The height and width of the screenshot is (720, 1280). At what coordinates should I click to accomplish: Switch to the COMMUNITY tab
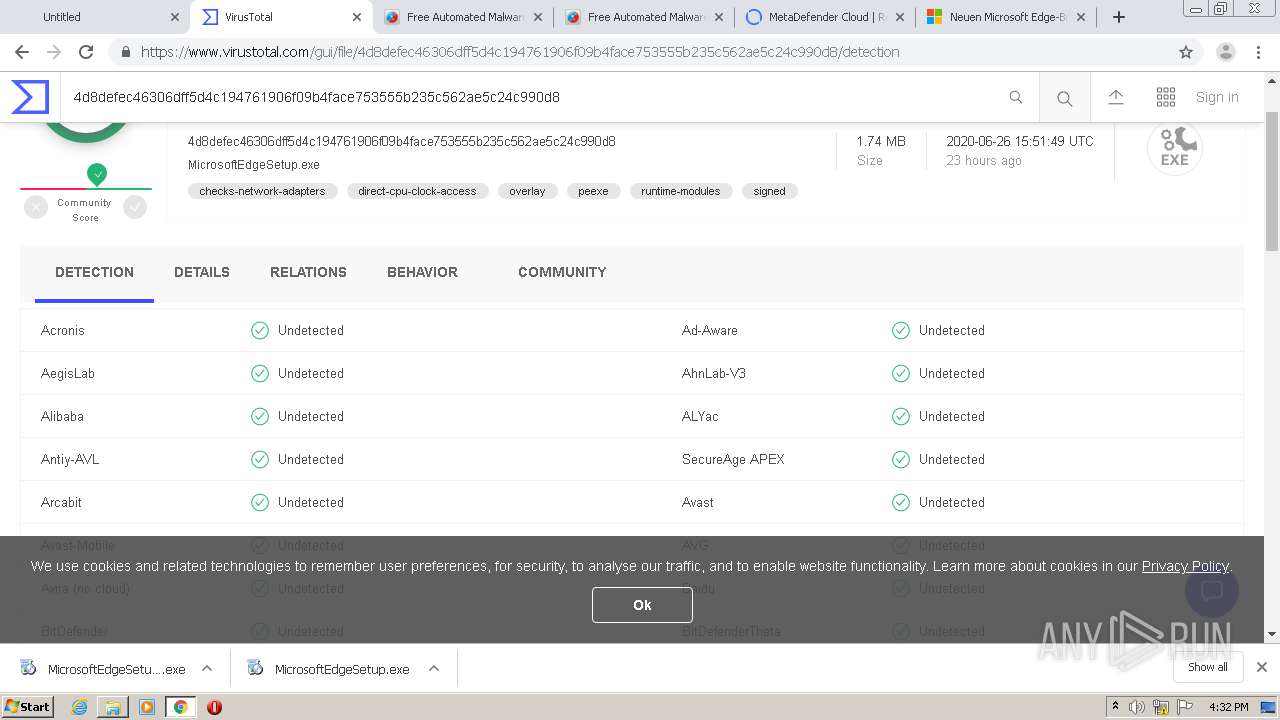tap(562, 272)
